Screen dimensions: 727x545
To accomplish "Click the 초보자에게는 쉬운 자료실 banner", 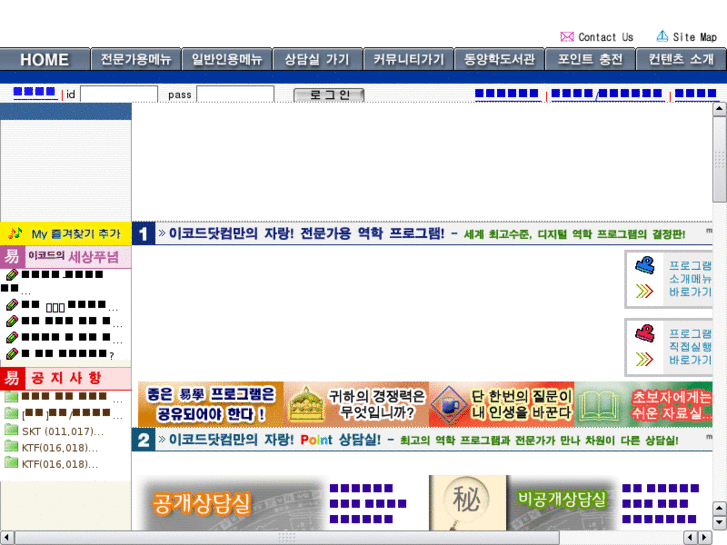I will [644, 404].
